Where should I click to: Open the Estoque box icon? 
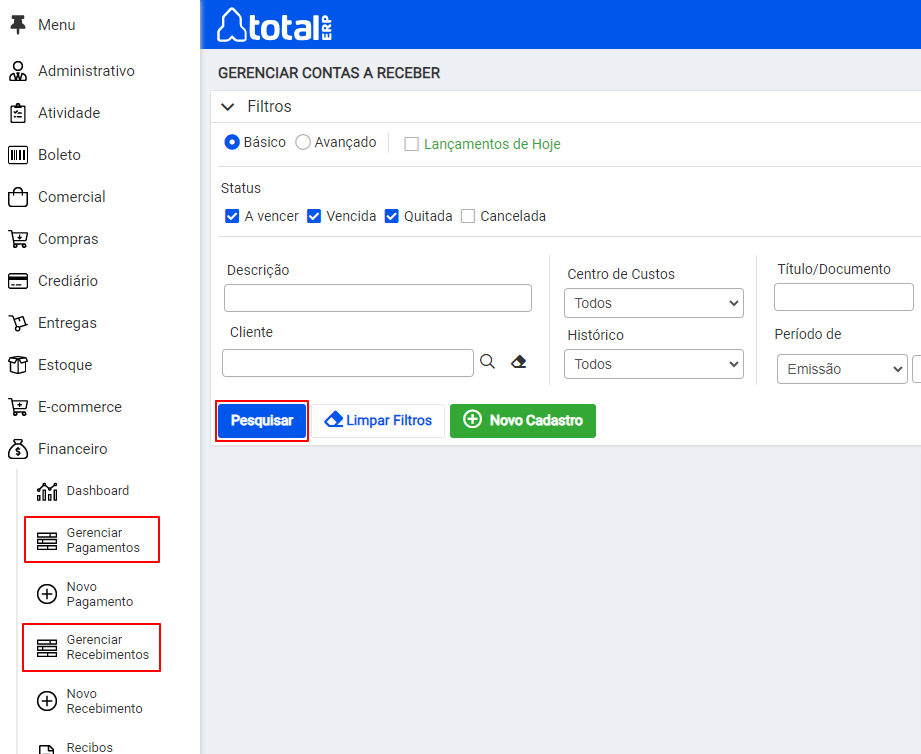(18, 365)
